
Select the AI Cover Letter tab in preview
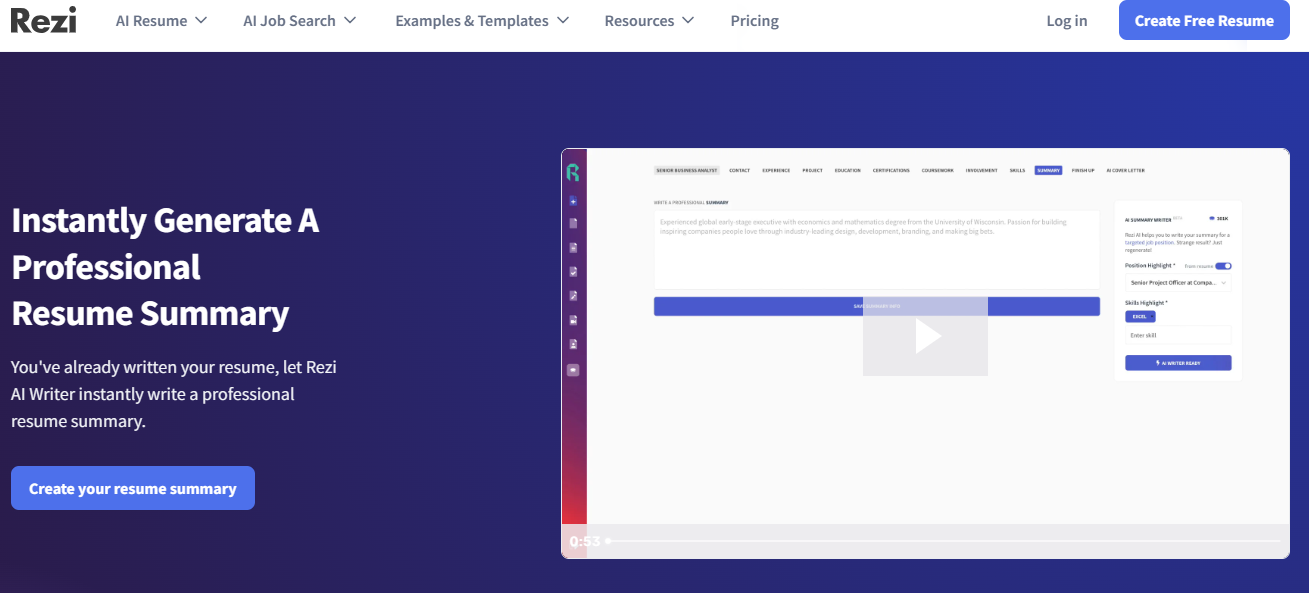click(x=1125, y=170)
